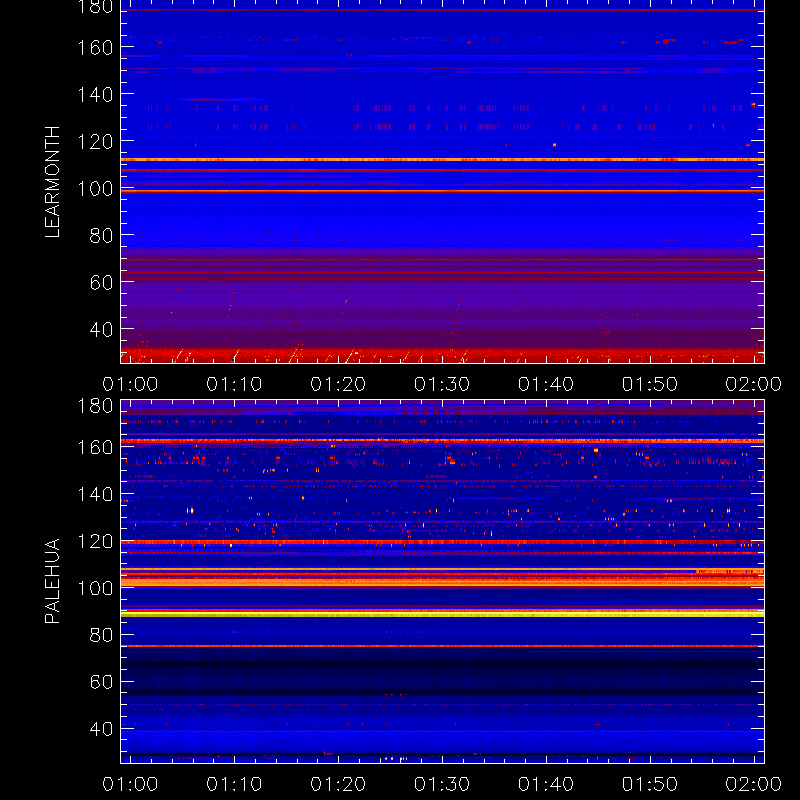Image resolution: width=800 pixels, height=800 pixels.
Task: Click the 01:30 label below the LEARMONTH plot
Action: 442,384
